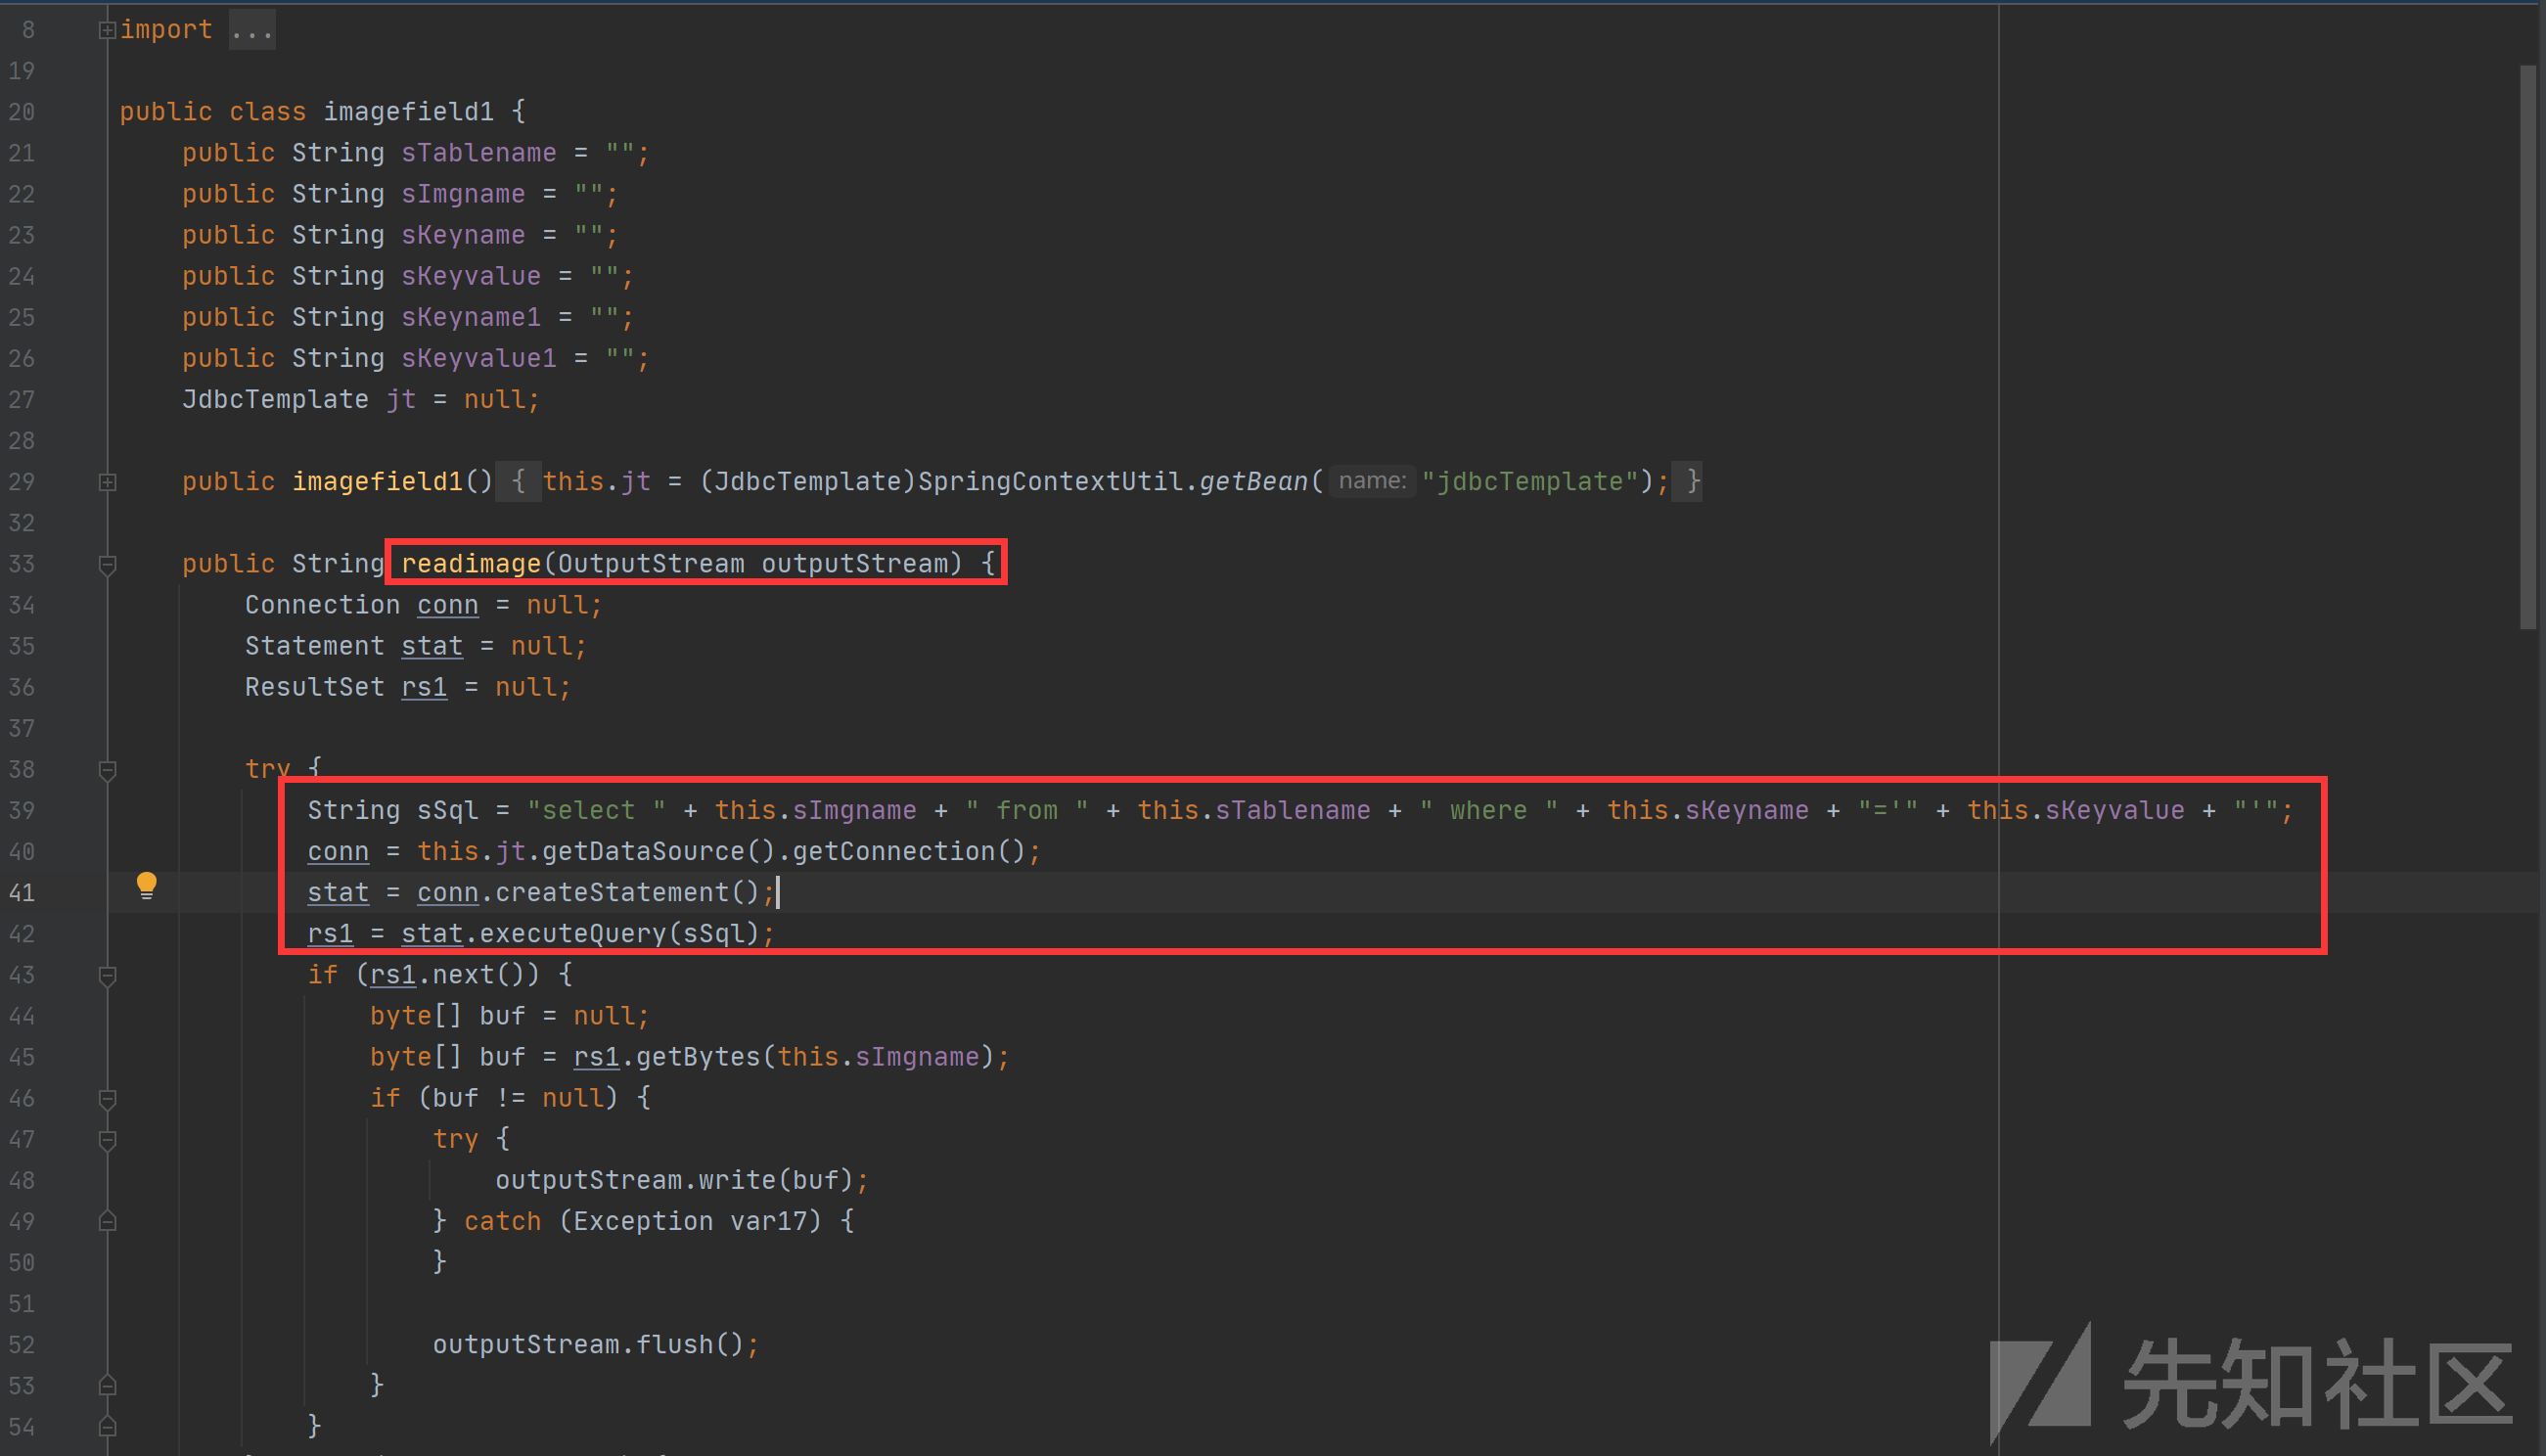This screenshot has width=2546, height=1456.
Task: Click the sImgname field on line 22
Action: click(463, 194)
